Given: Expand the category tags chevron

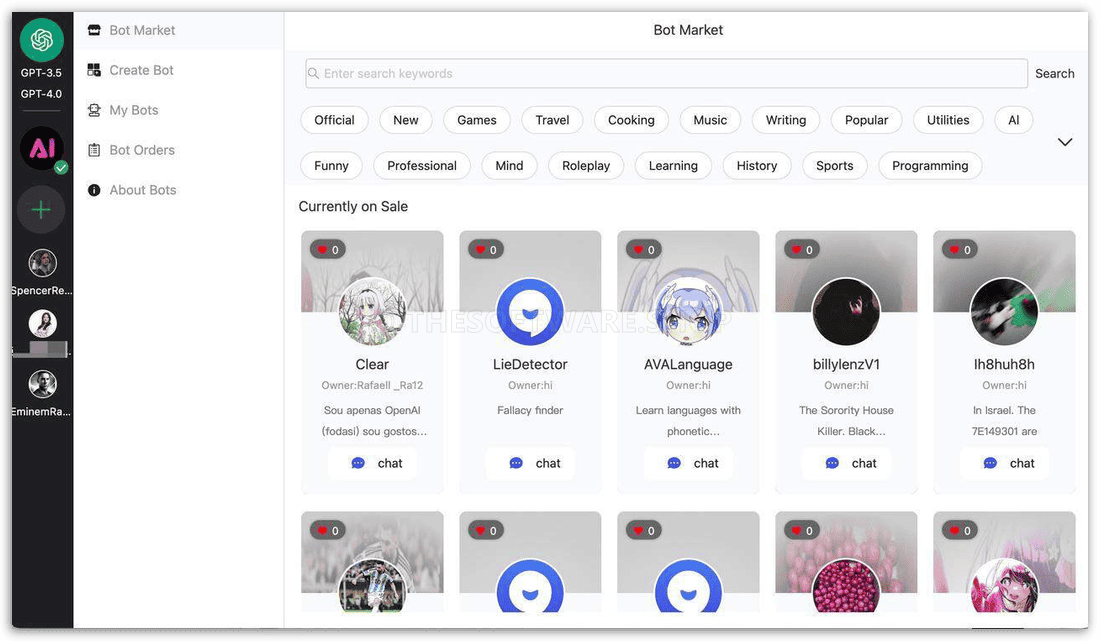Looking at the screenshot, I should tap(1064, 142).
